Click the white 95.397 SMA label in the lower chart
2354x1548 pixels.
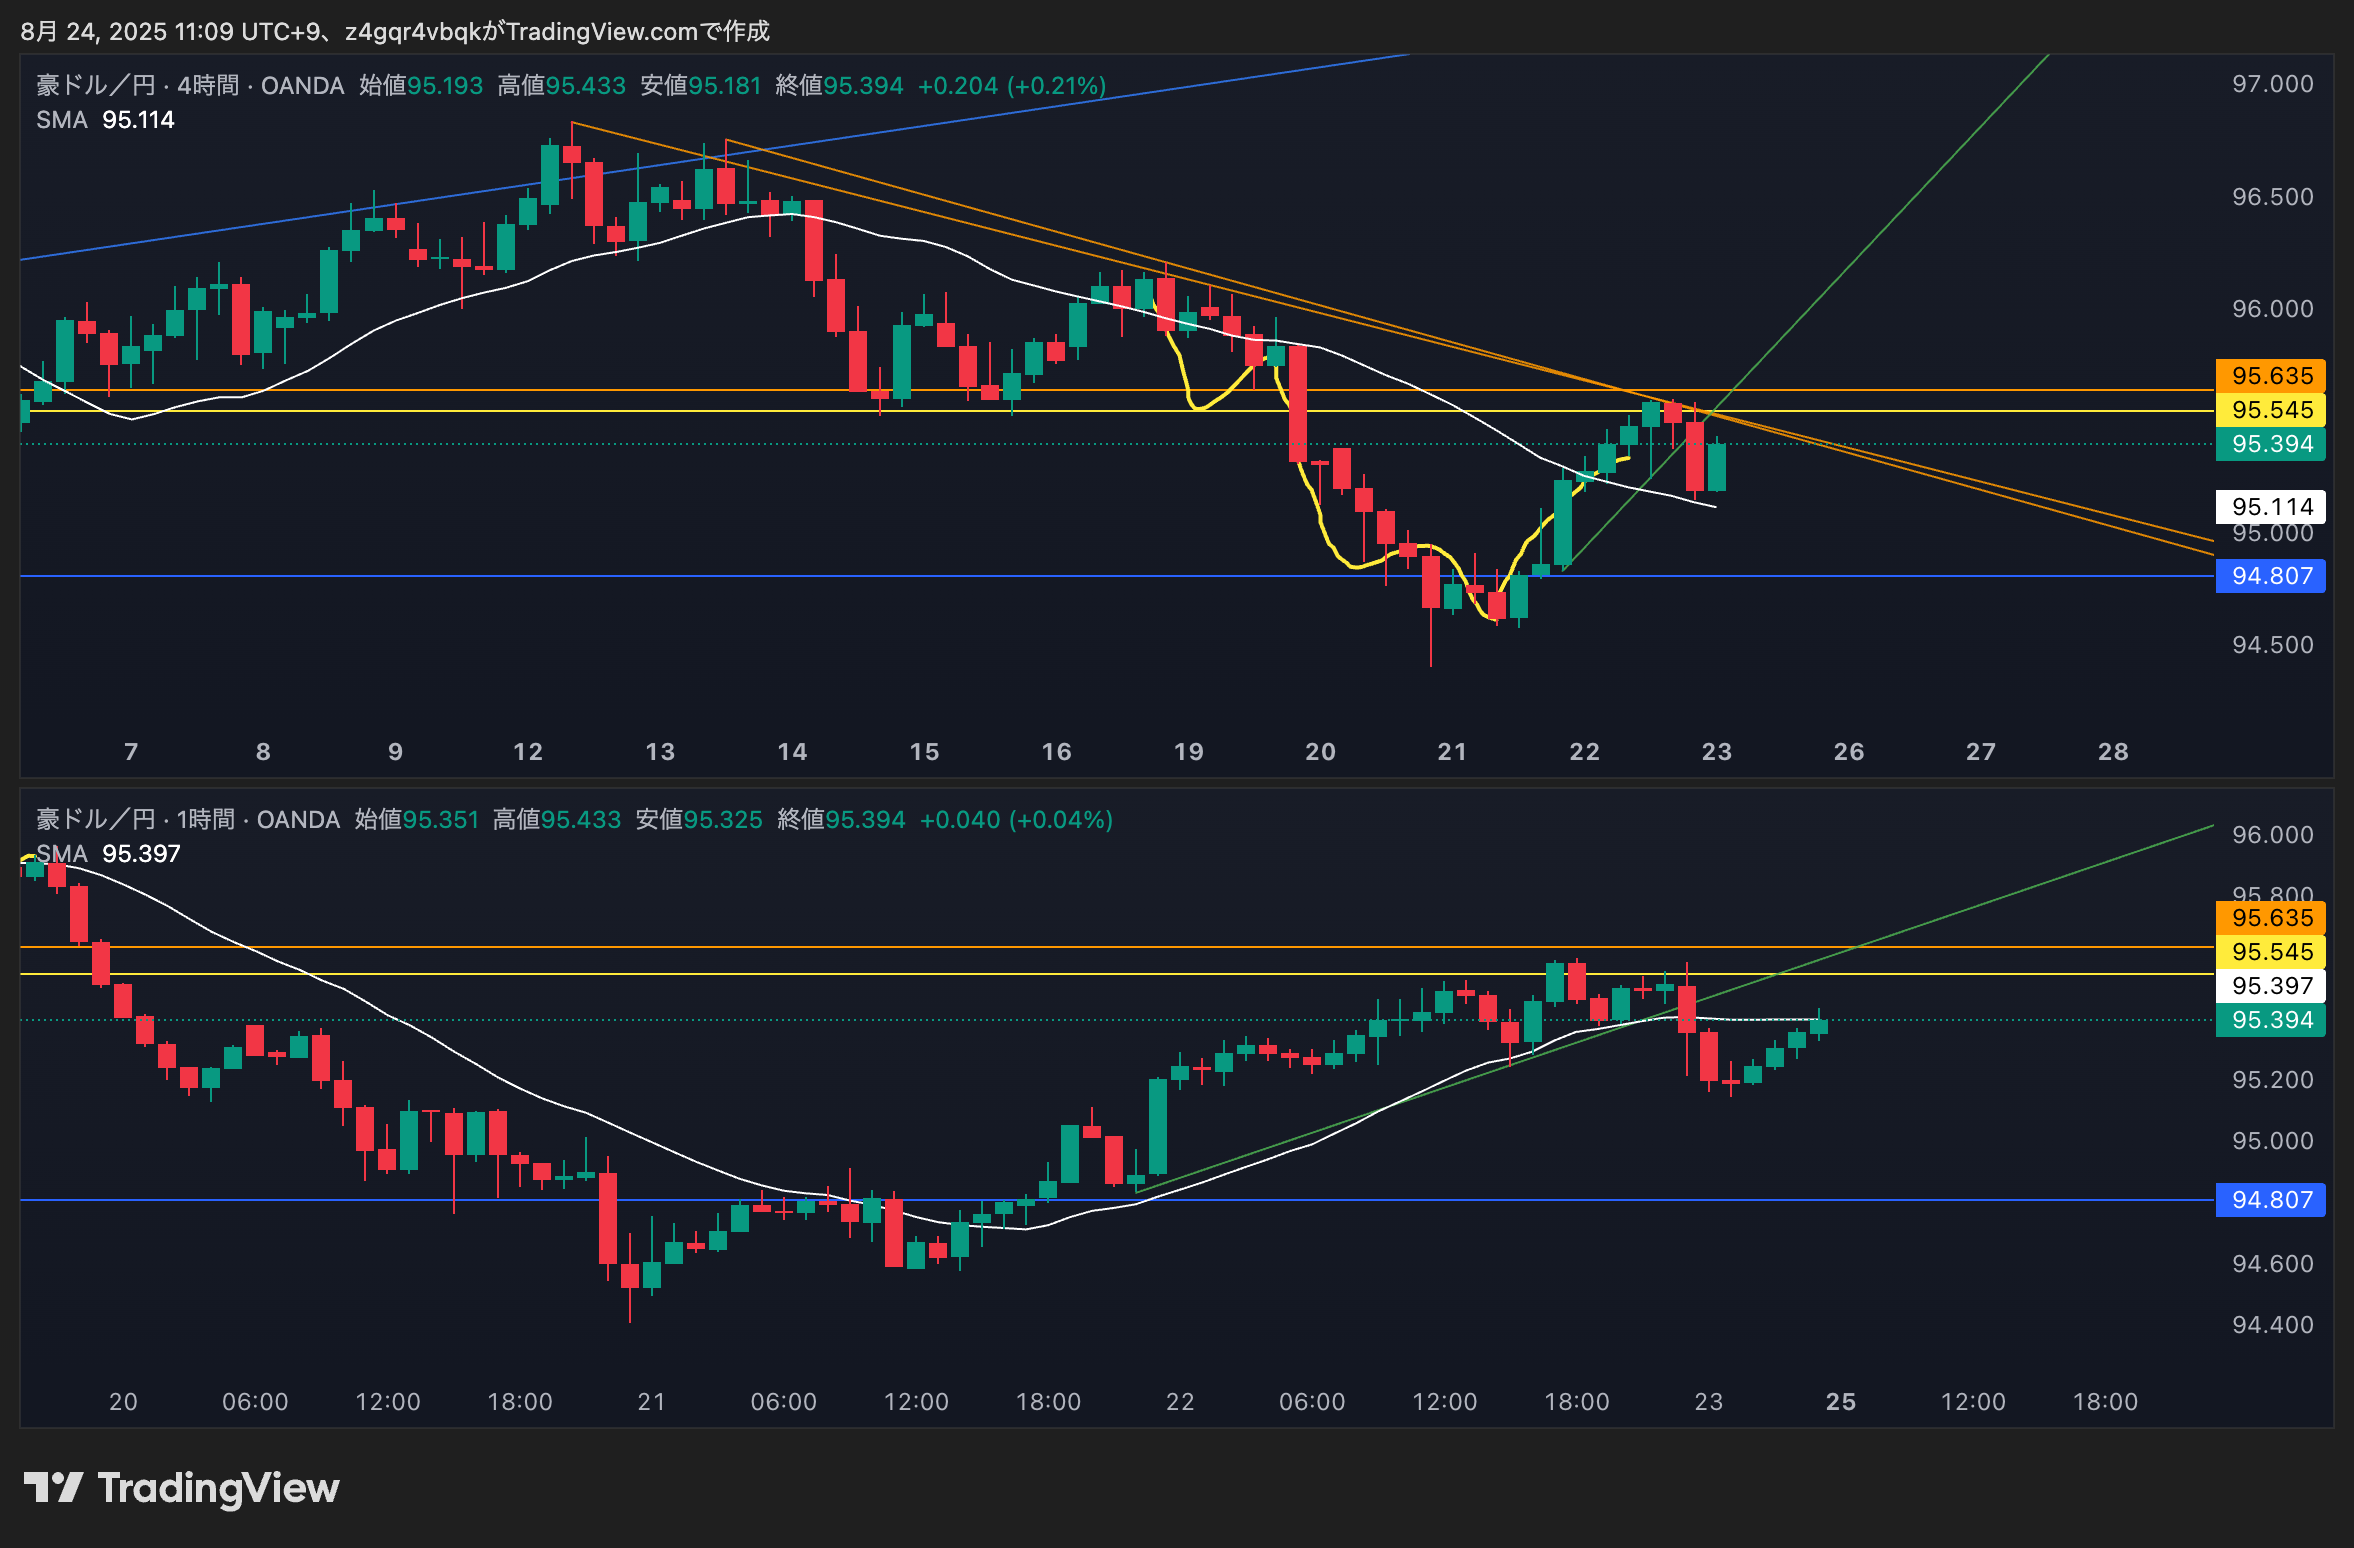2270,986
